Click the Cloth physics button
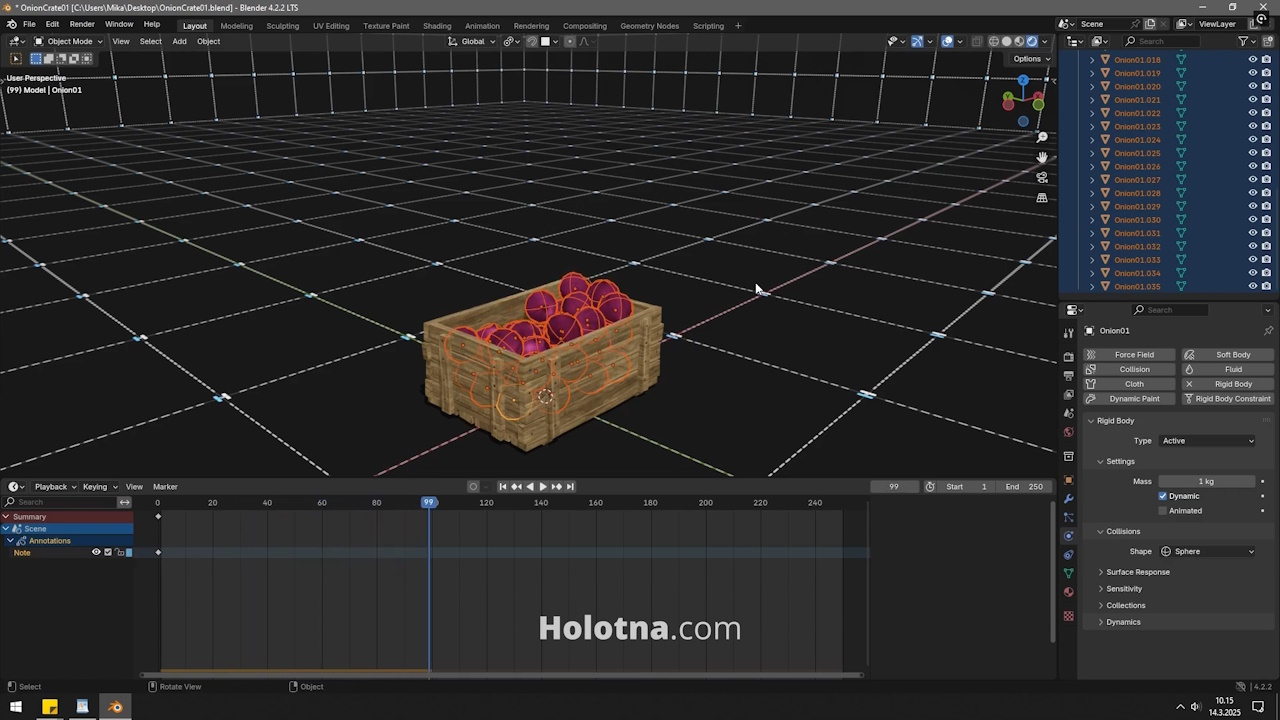Image resolution: width=1280 pixels, height=720 pixels. pos(1129,384)
